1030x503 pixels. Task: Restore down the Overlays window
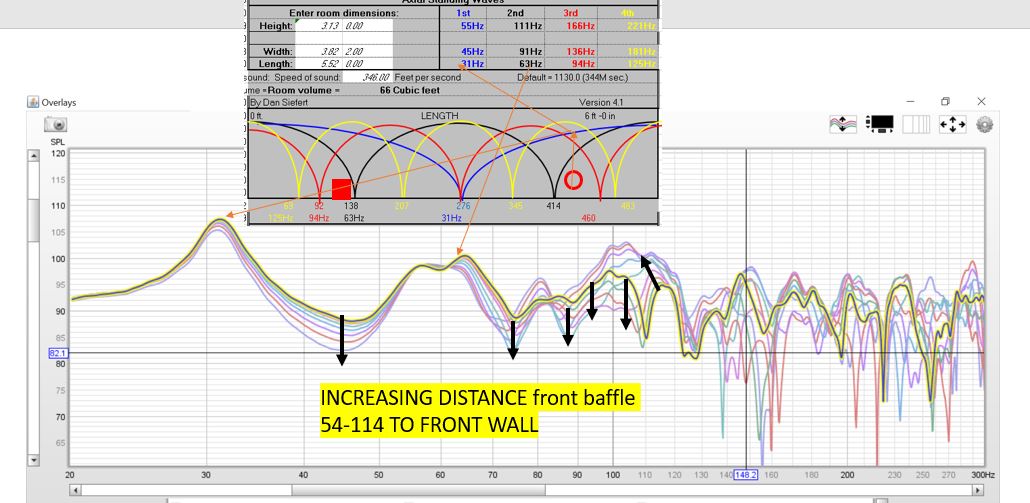[x=945, y=102]
